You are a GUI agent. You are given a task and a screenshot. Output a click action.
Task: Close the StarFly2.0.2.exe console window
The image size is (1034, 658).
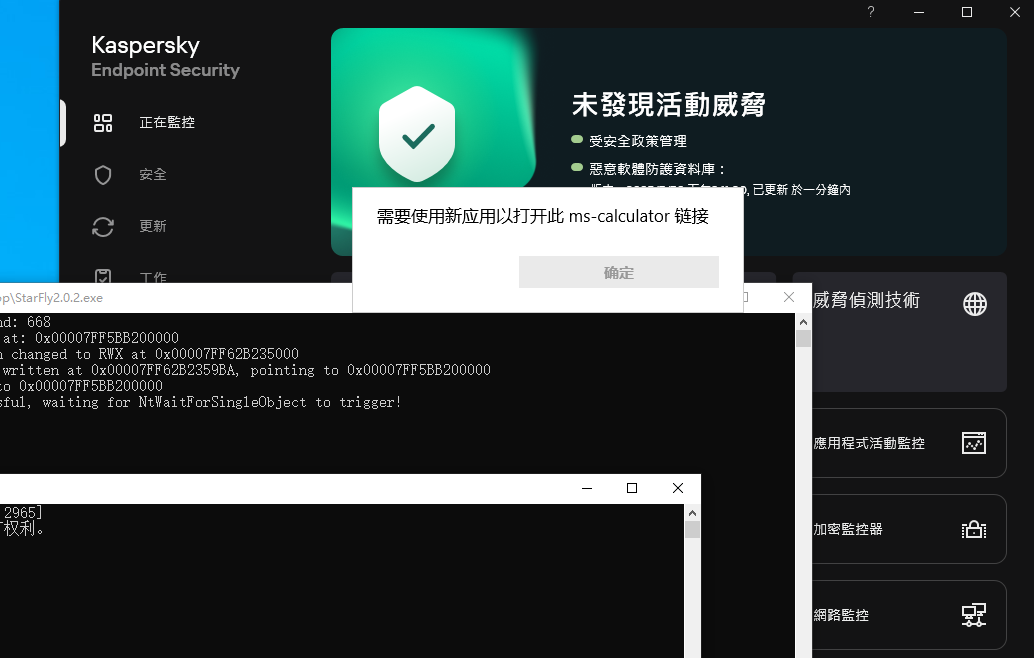point(789,297)
